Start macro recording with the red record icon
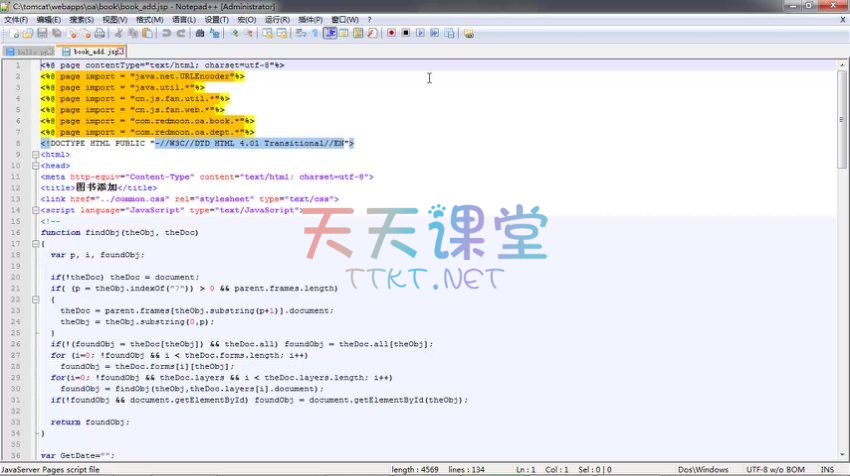850x476 pixels. (391, 33)
